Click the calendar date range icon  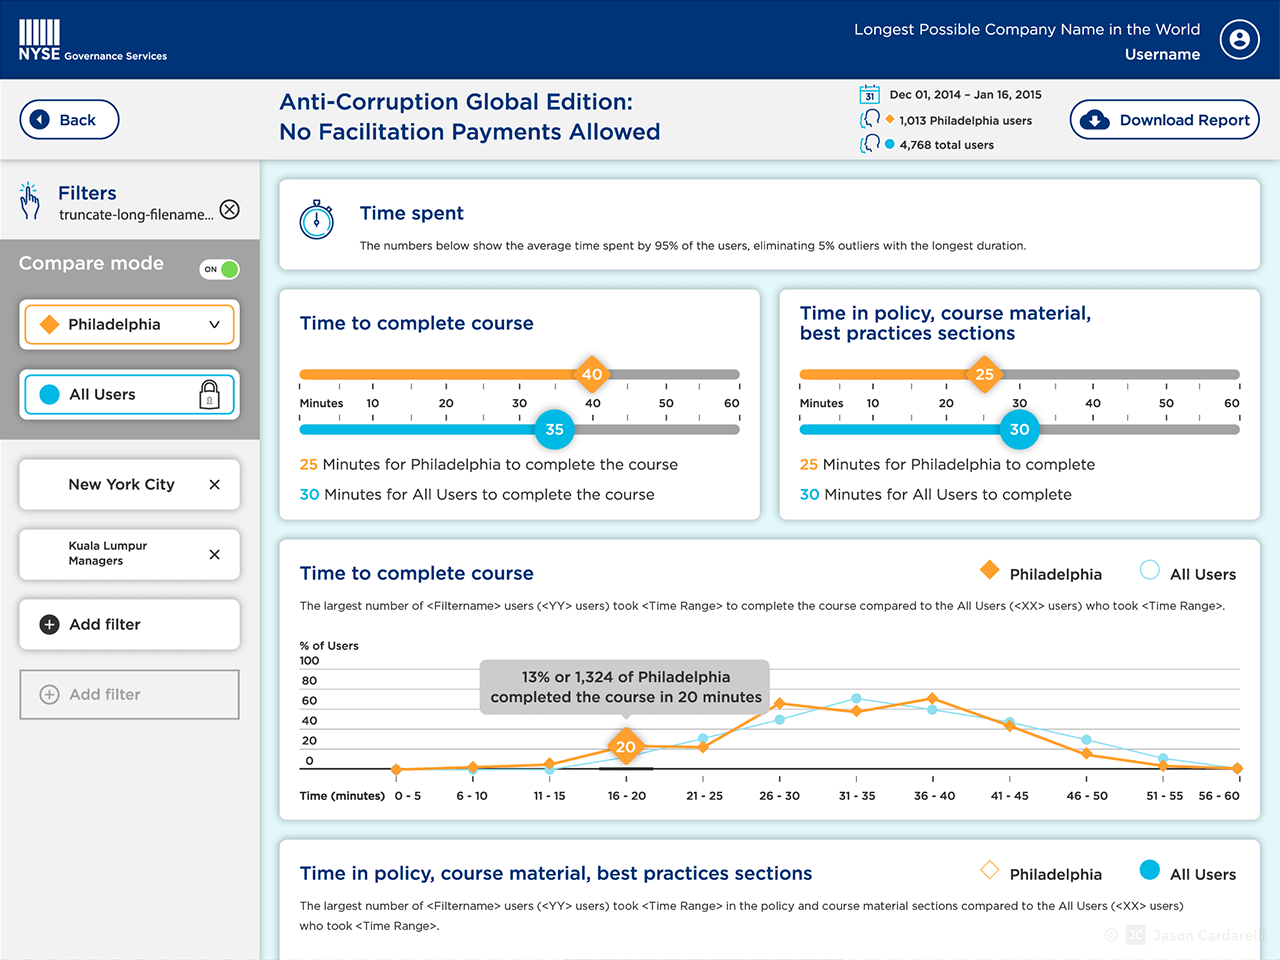(x=869, y=95)
